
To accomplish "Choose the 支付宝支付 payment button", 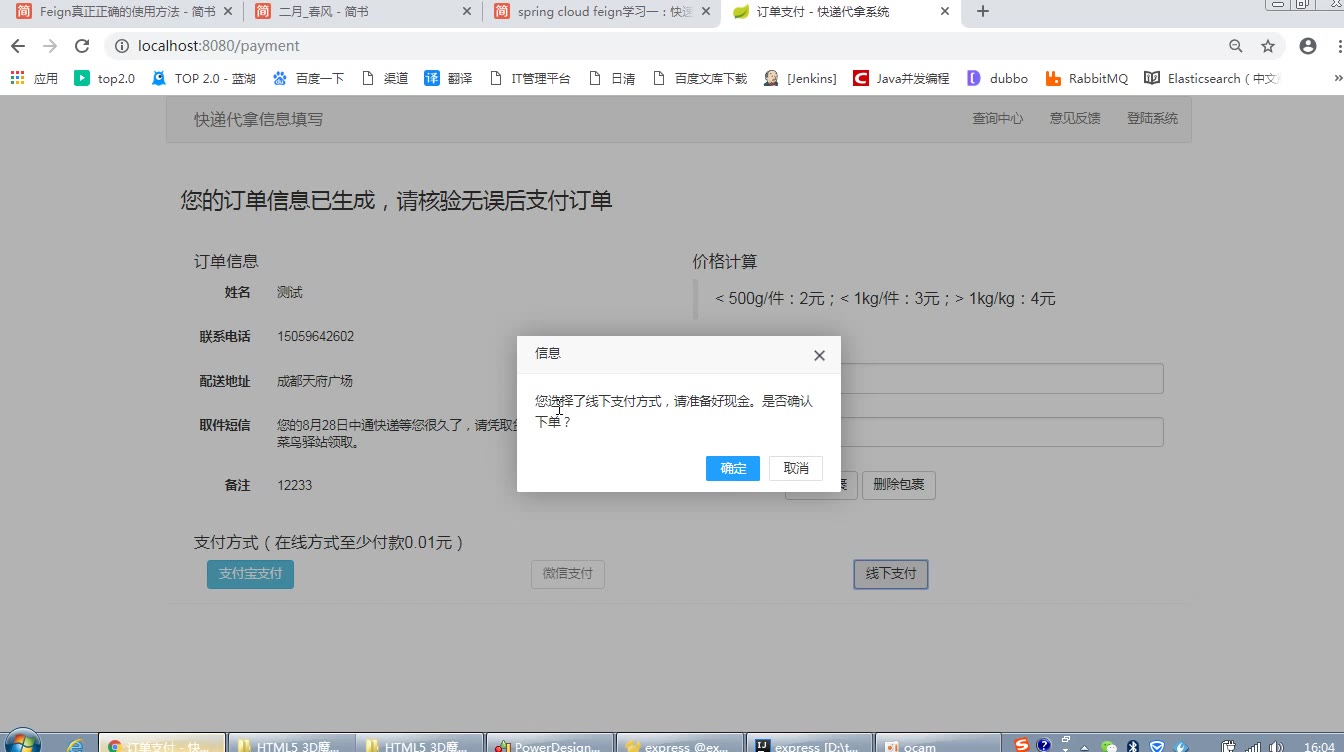I will pos(250,574).
